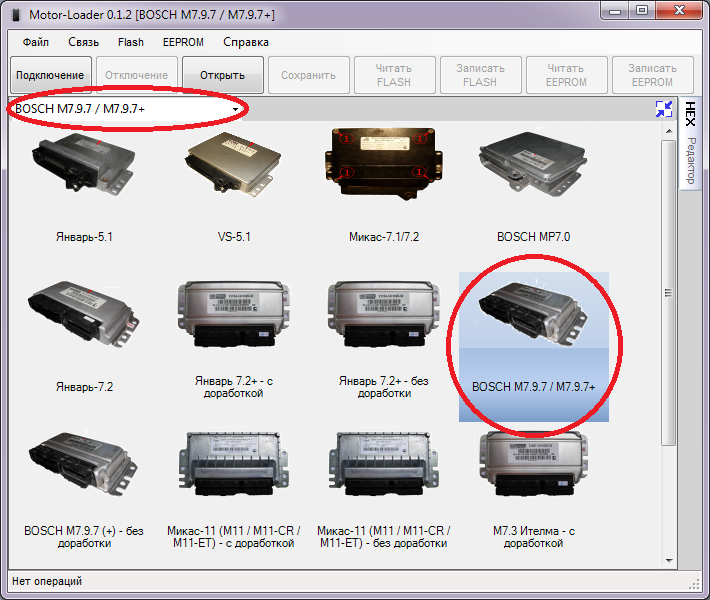Image resolution: width=710 pixels, height=600 pixels.
Task: Click the Январь-7.2 label text
Action: click(x=84, y=387)
